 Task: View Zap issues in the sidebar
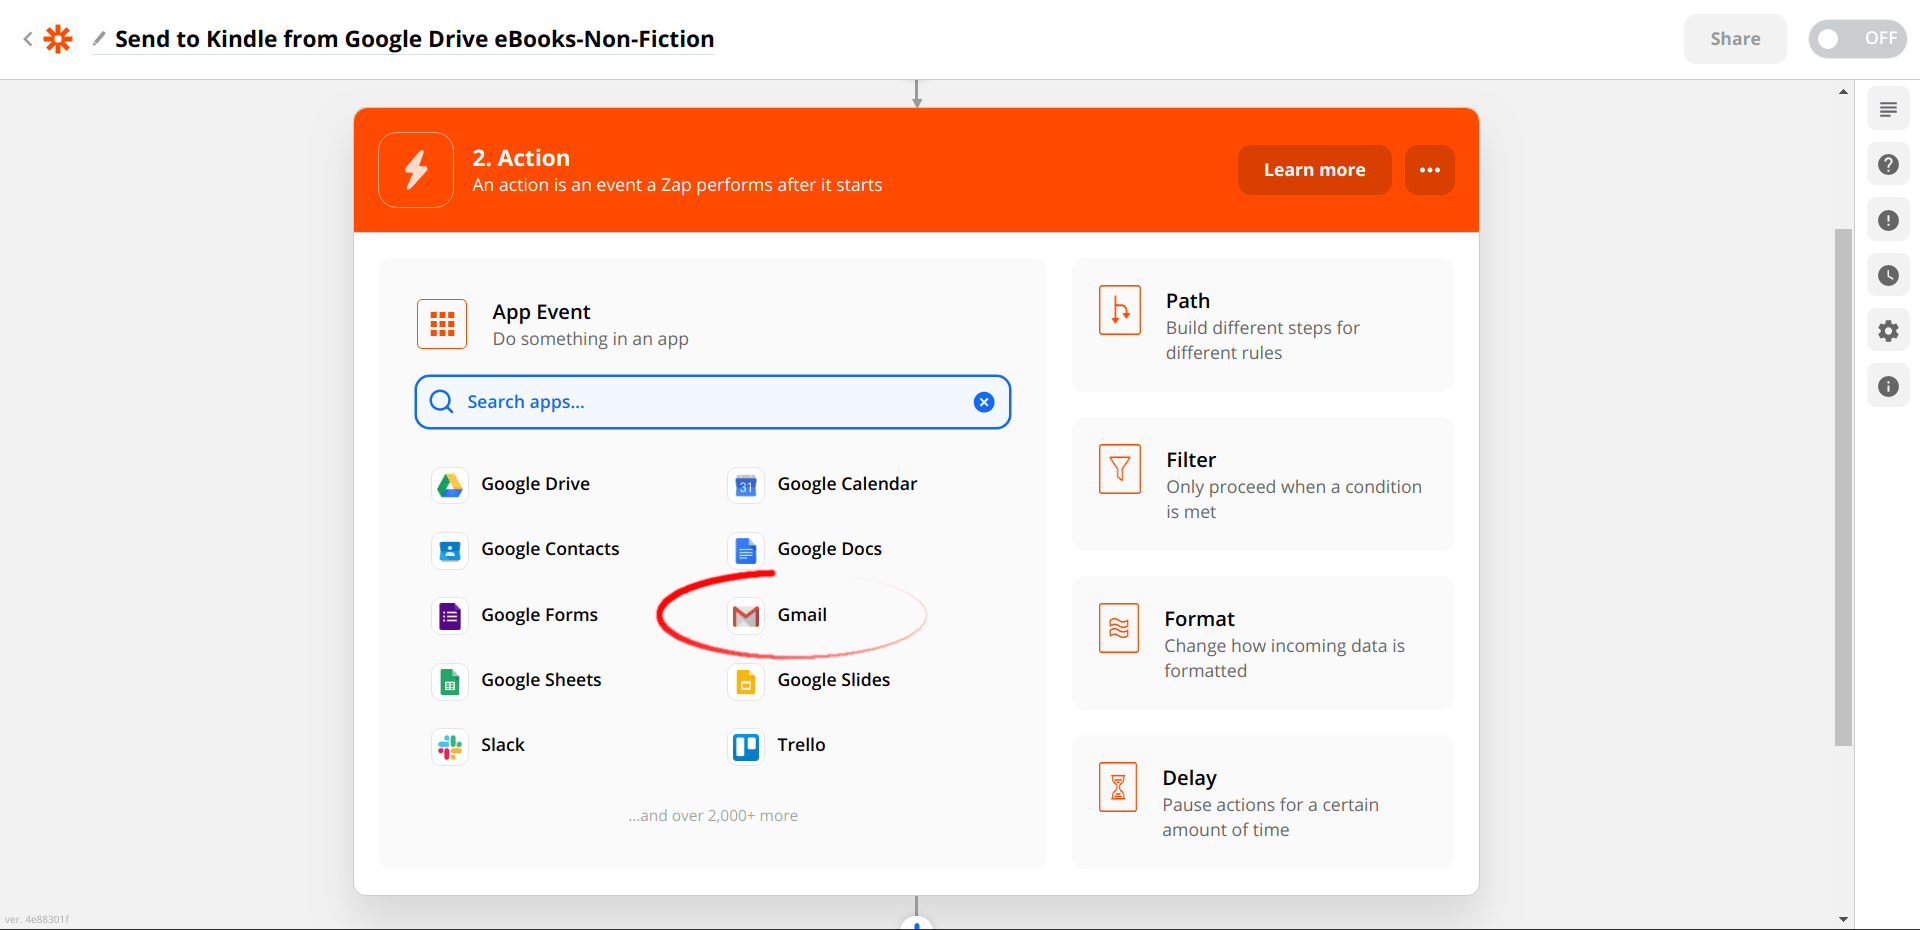point(1888,220)
